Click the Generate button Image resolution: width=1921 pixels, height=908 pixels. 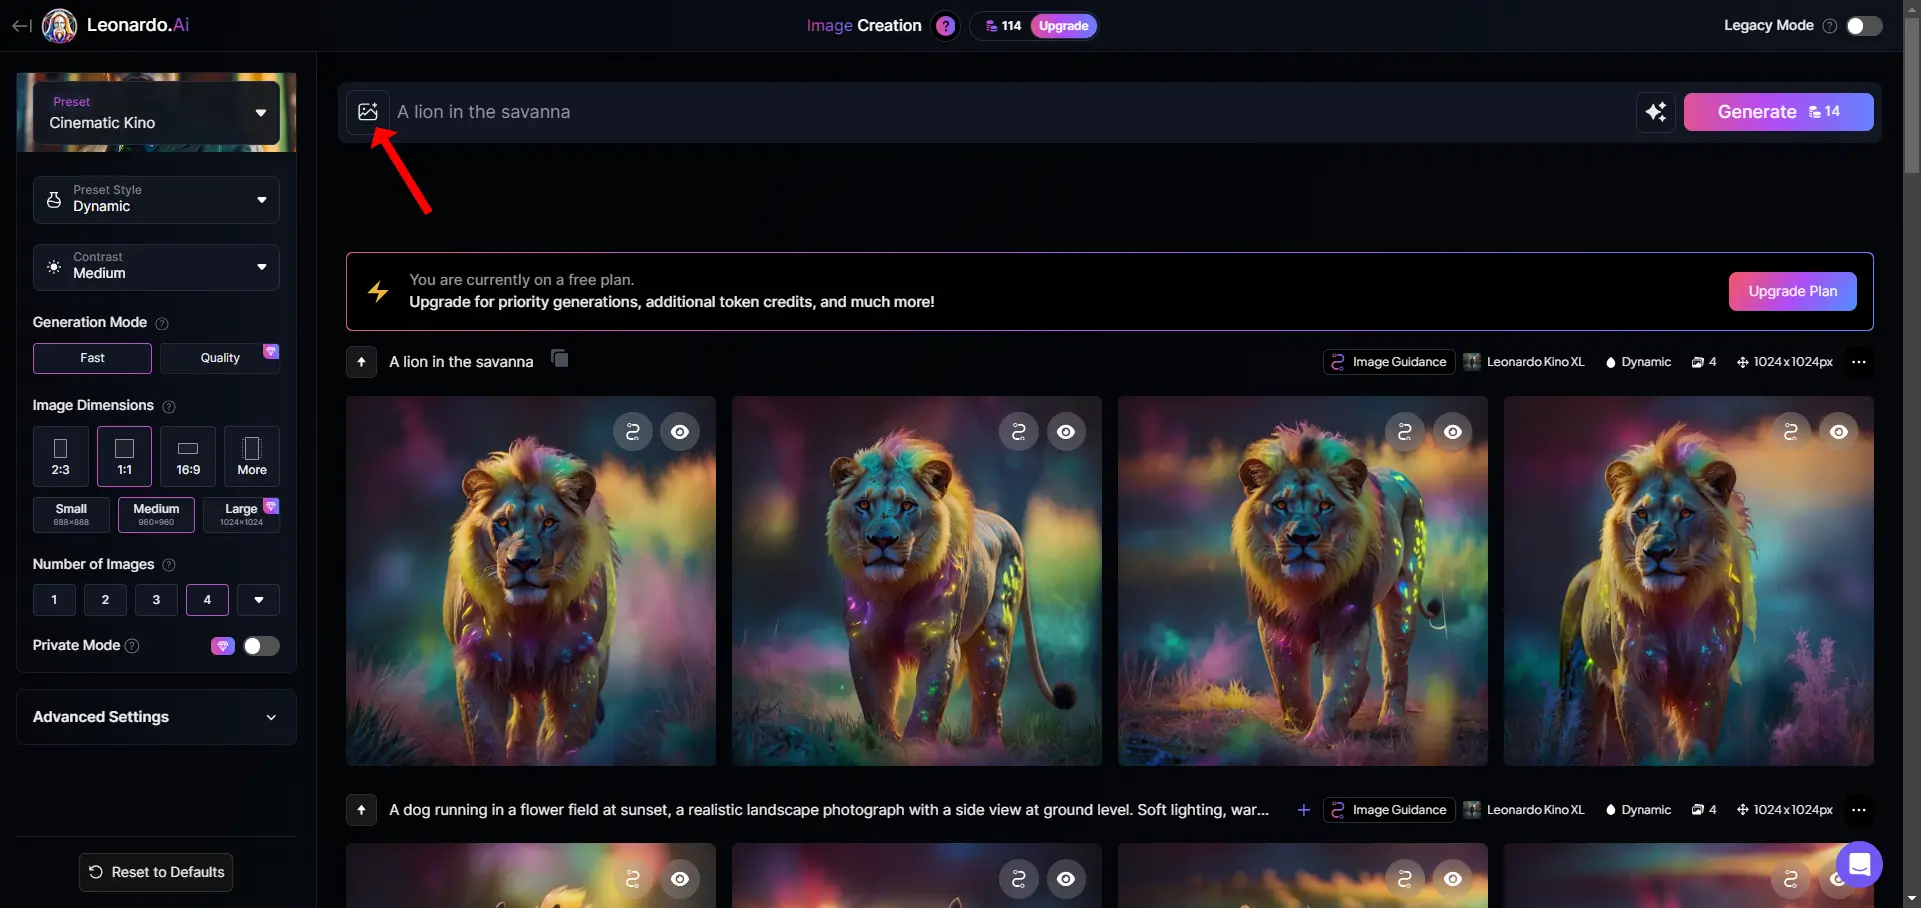1778,112
